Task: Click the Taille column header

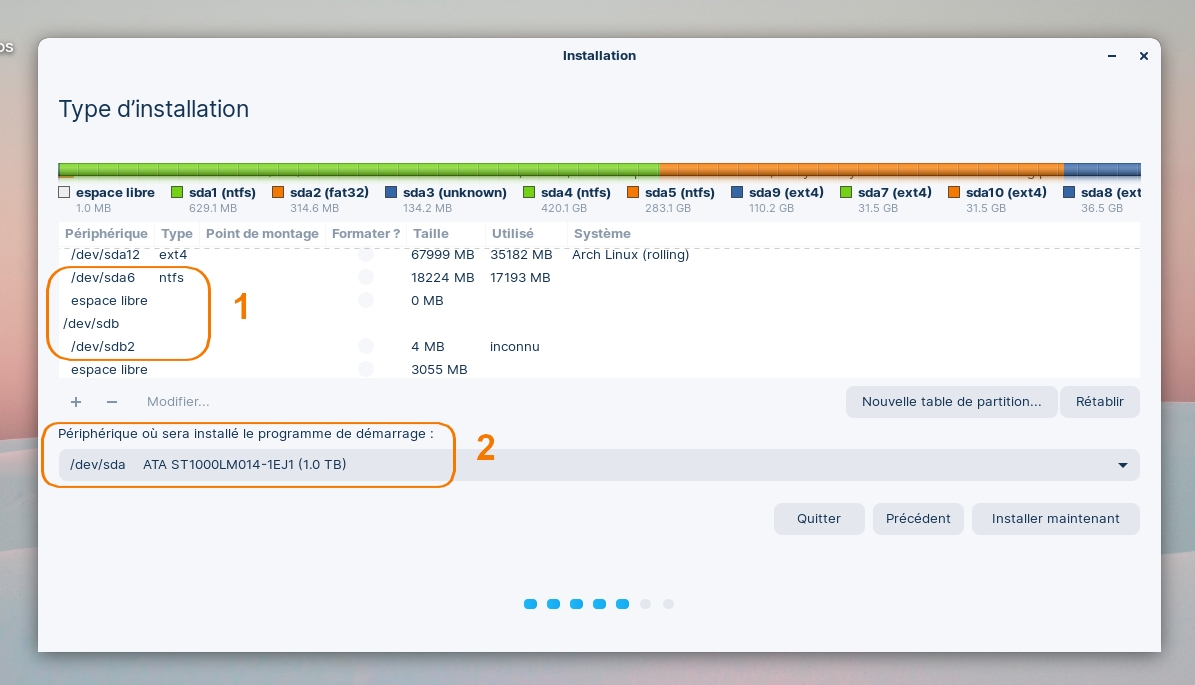Action: click(430, 234)
